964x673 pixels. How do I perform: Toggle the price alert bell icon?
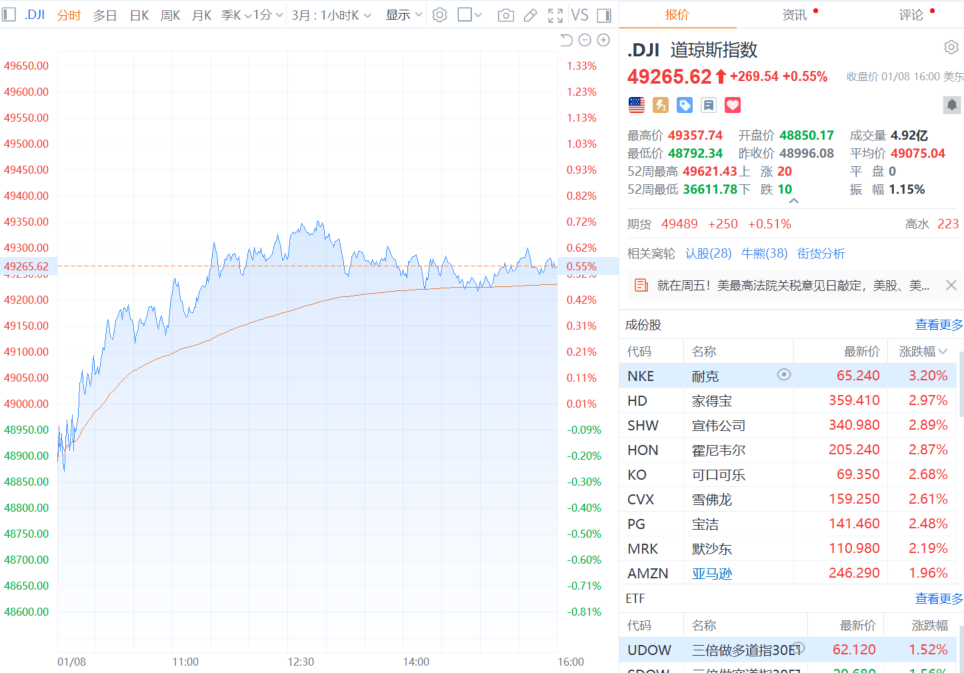[951, 104]
